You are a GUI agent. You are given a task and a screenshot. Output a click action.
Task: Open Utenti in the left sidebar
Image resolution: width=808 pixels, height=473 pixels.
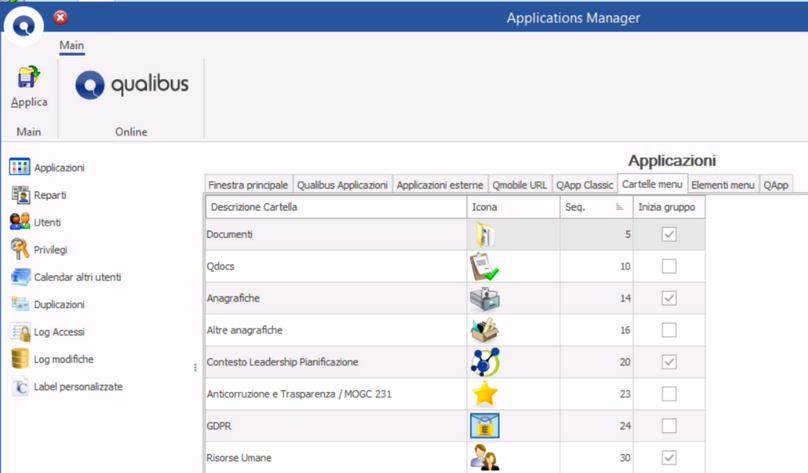click(x=47, y=222)
